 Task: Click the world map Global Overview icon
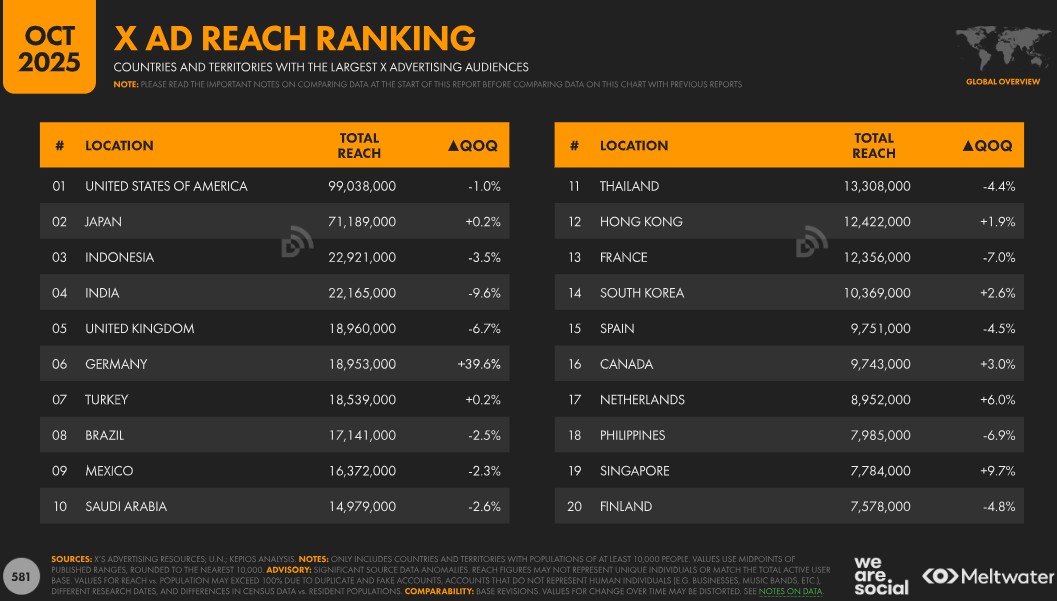tap(1002, 48)
